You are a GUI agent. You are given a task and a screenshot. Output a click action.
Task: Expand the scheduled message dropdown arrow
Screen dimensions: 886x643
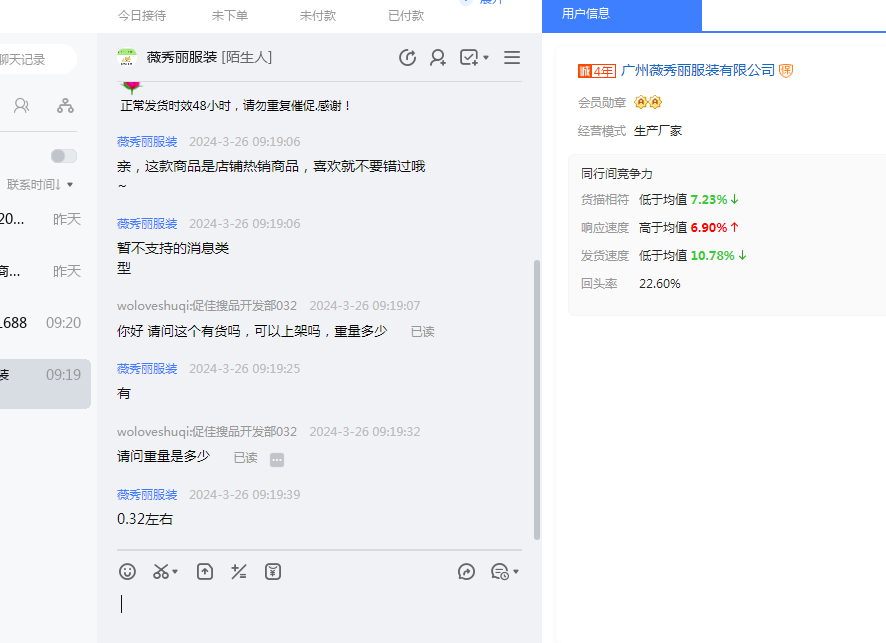coord(516,572)
